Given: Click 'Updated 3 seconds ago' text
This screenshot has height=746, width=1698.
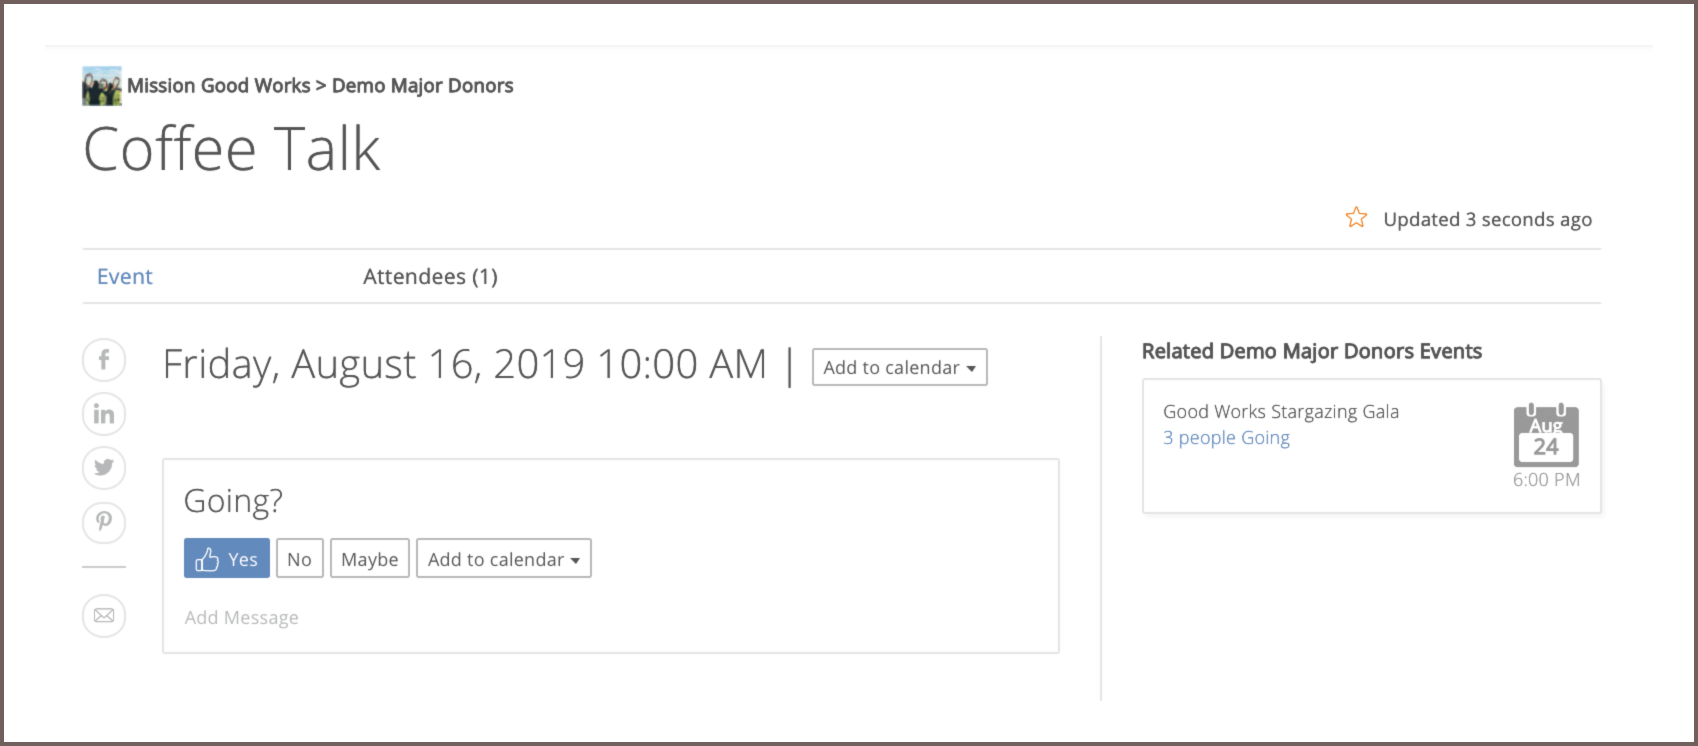Looking at the screenshot, I should 1487,219.
